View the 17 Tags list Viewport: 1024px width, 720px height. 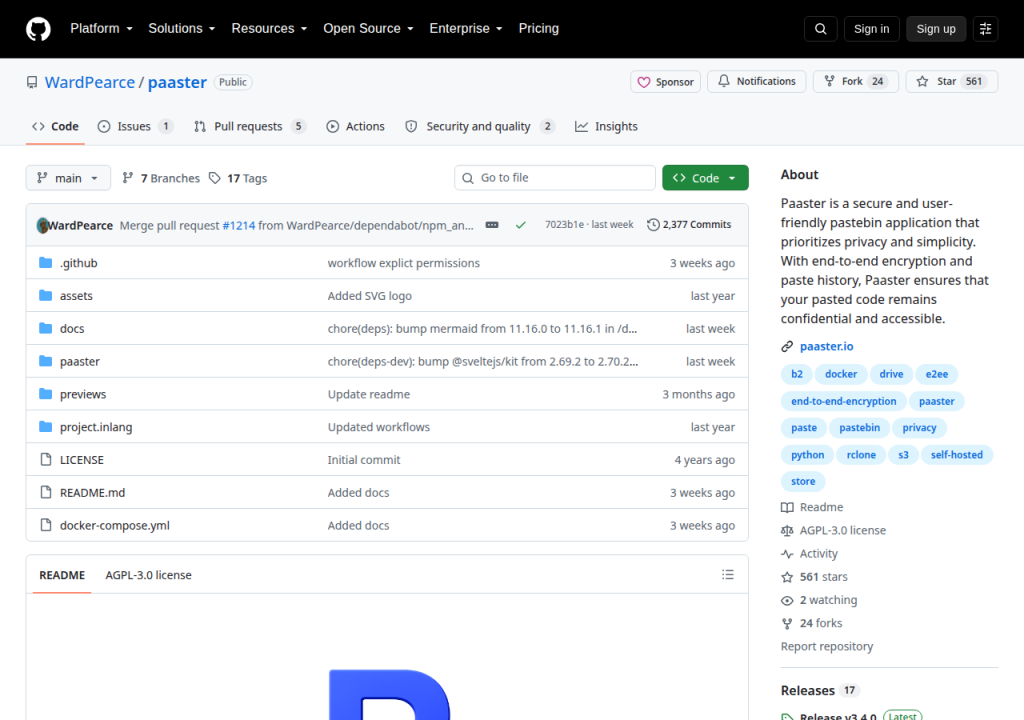(x=238, y=178)
